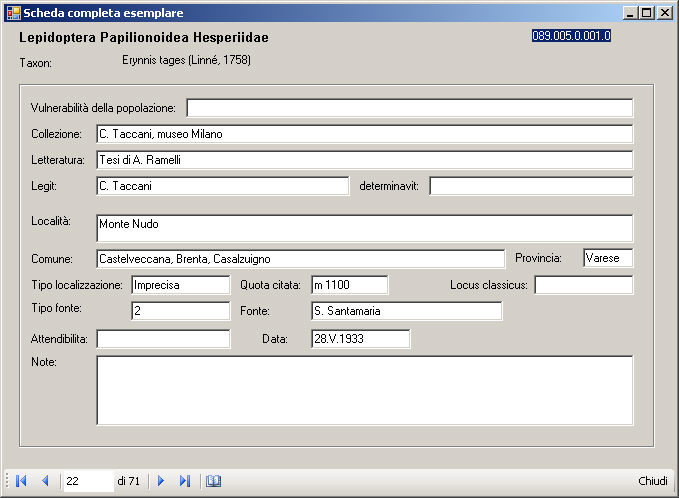
Task: Click the empty Locus classicus field
Action: (x=584, y=285)
